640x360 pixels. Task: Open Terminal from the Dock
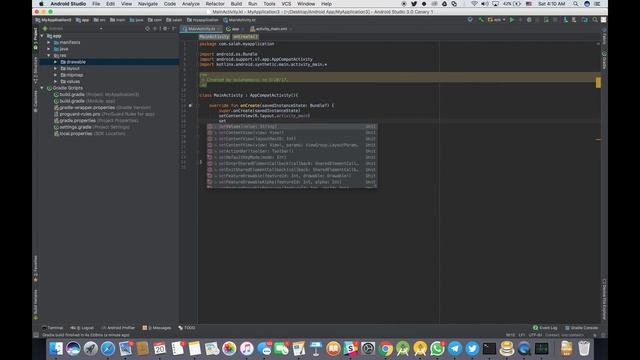489,349
